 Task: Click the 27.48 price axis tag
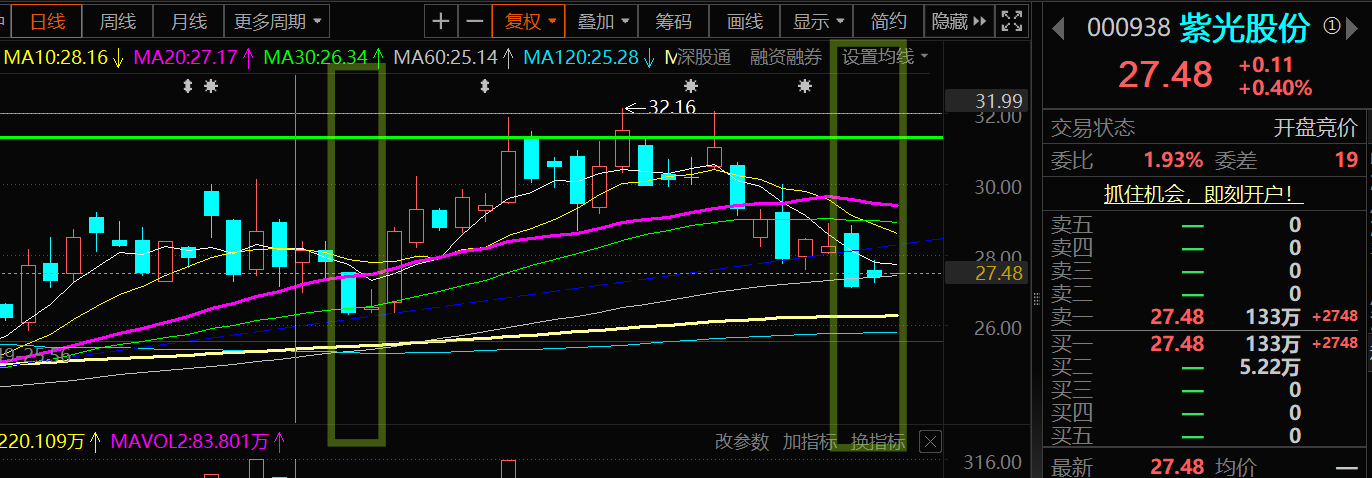(x=984, y=273)
